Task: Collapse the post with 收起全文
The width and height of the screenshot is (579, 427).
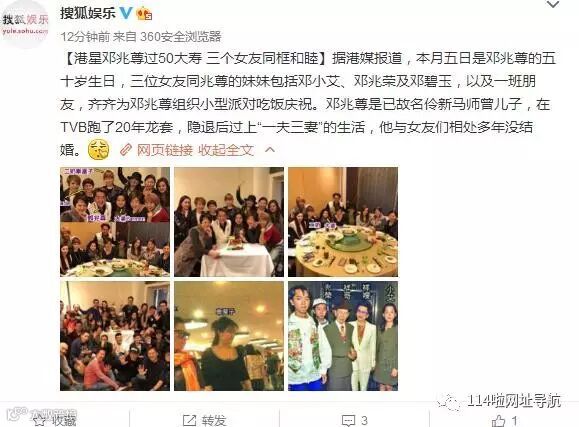Action: coord(226,150)
